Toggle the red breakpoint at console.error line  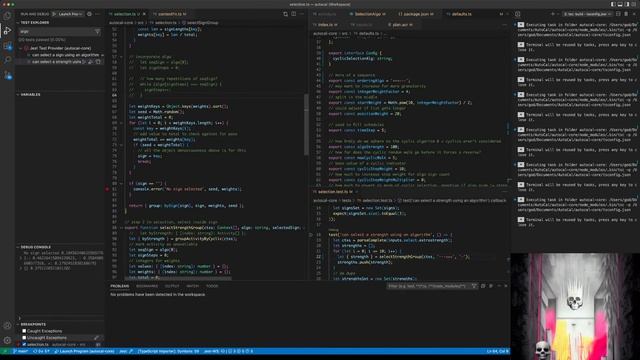[x=107, y=189]
